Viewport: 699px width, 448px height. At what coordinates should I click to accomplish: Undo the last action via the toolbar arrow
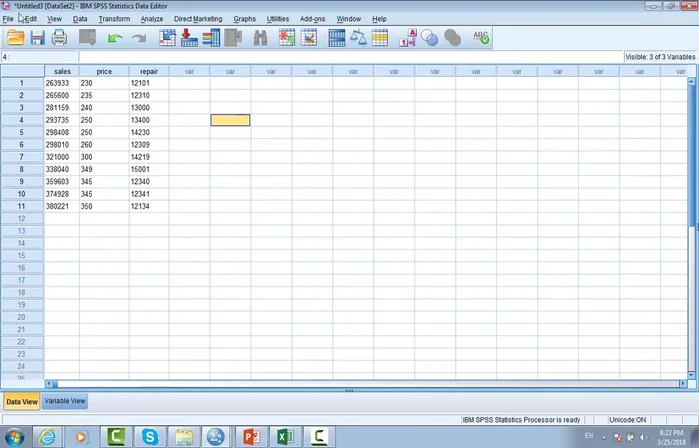114,38
